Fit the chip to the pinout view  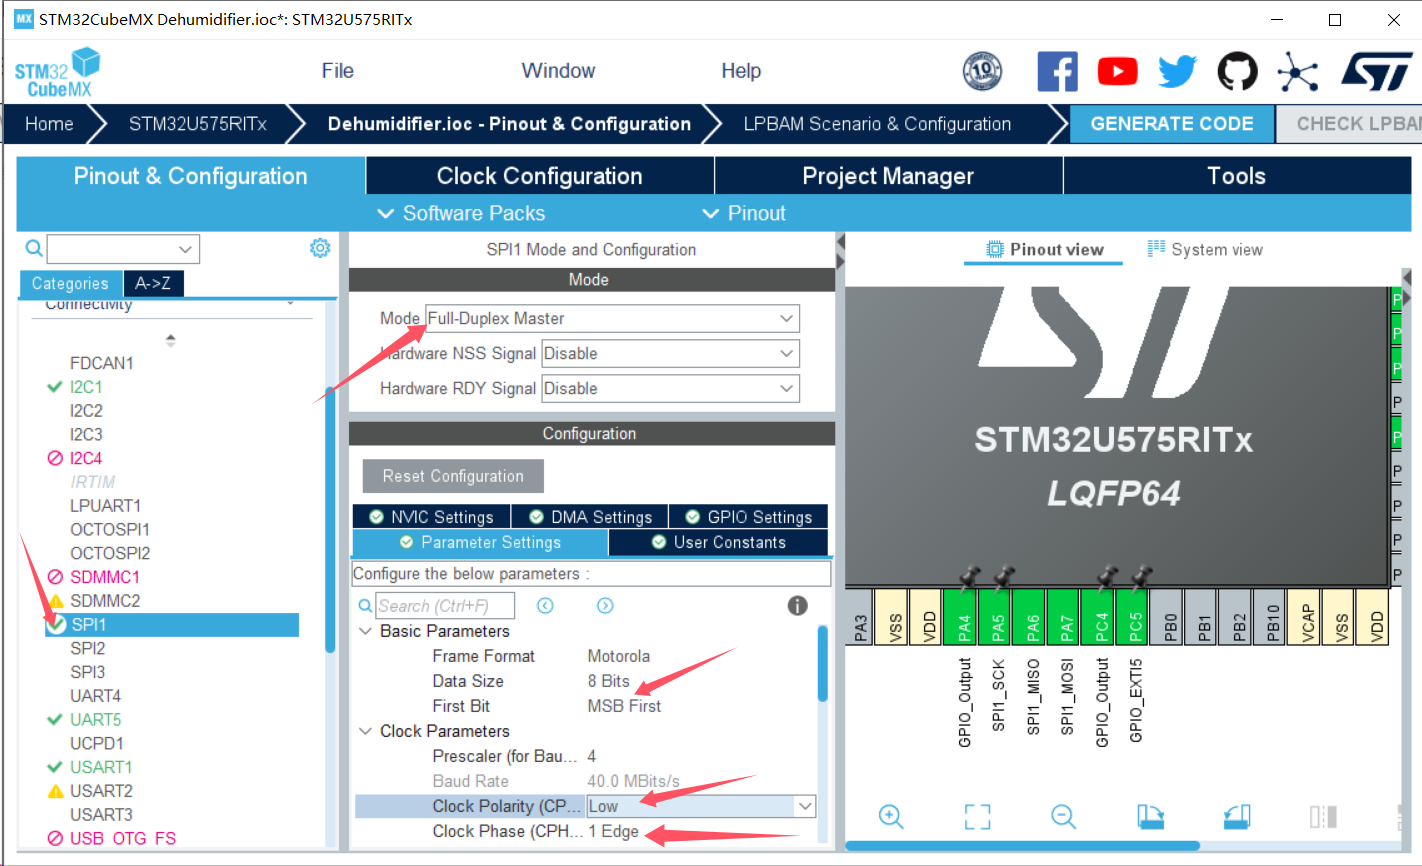tap(977, 816)
